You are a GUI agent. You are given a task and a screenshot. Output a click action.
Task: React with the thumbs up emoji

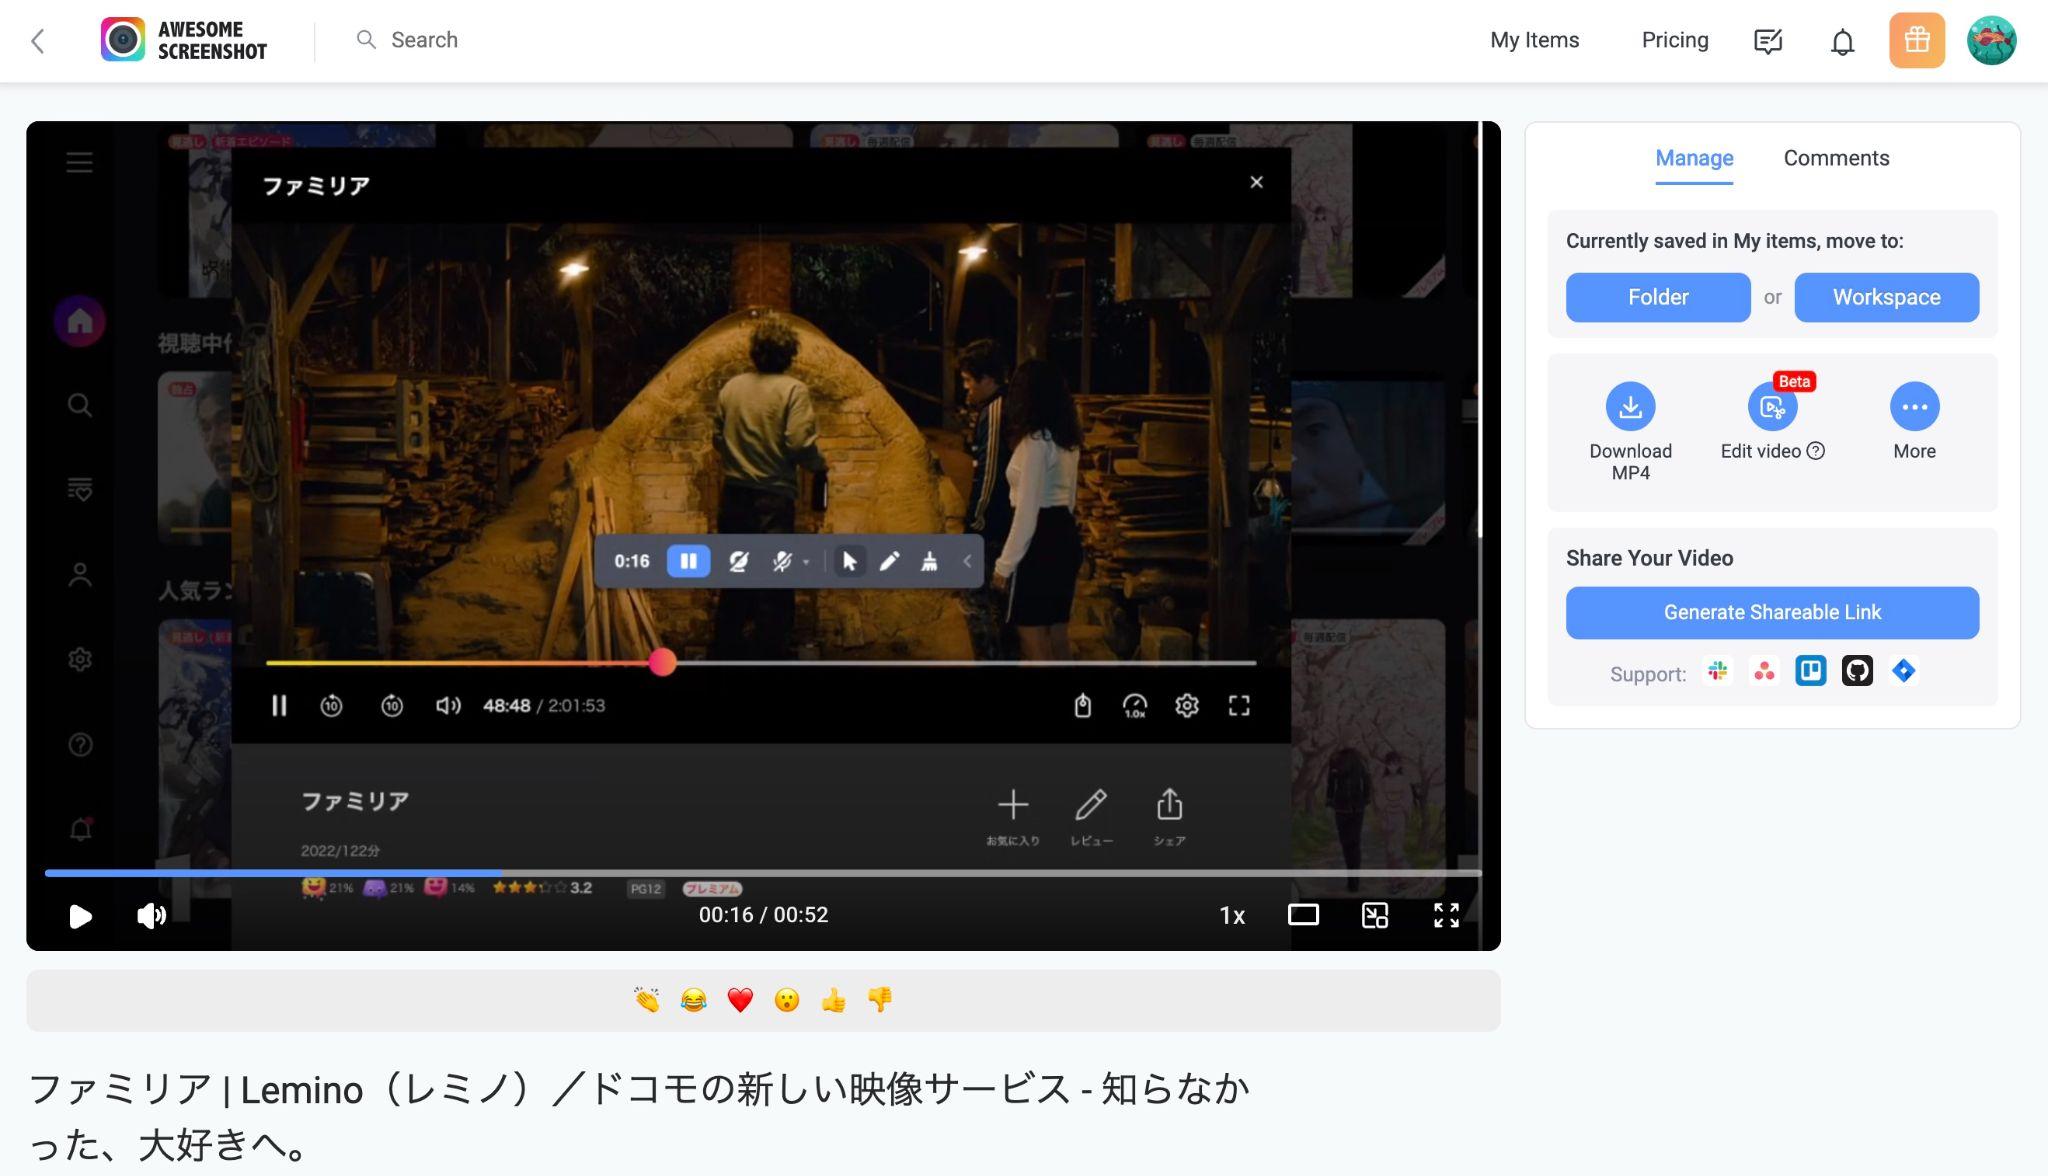click(833, 1000)
